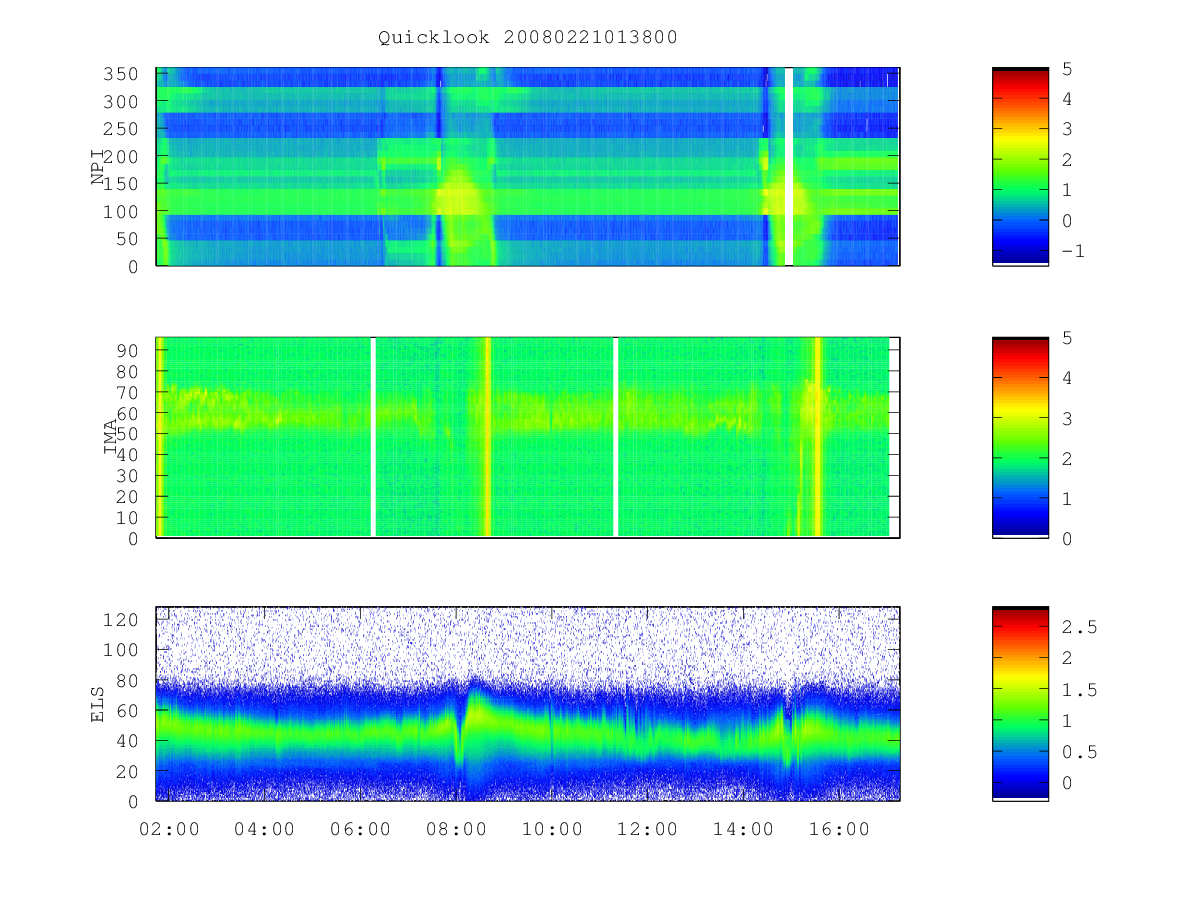Click the NPI axis label
The image size is (1200, 900).
point(98,167)
